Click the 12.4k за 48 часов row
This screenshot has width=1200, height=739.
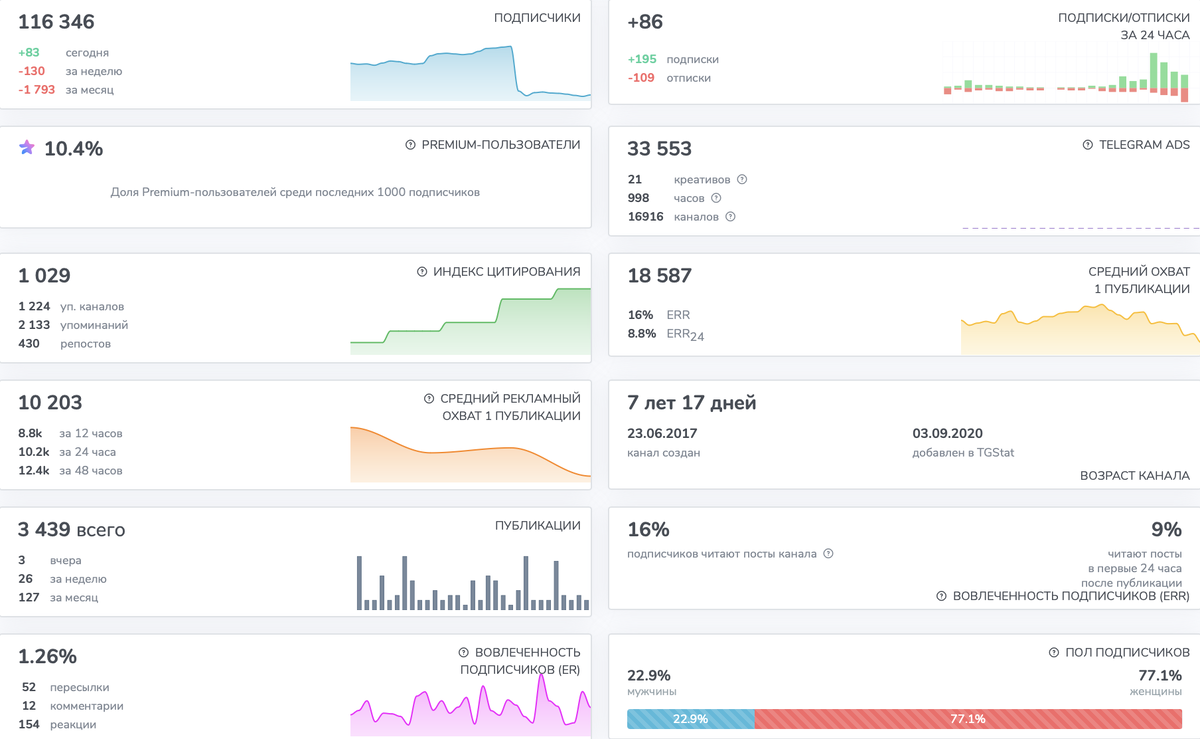pos(70,471)
